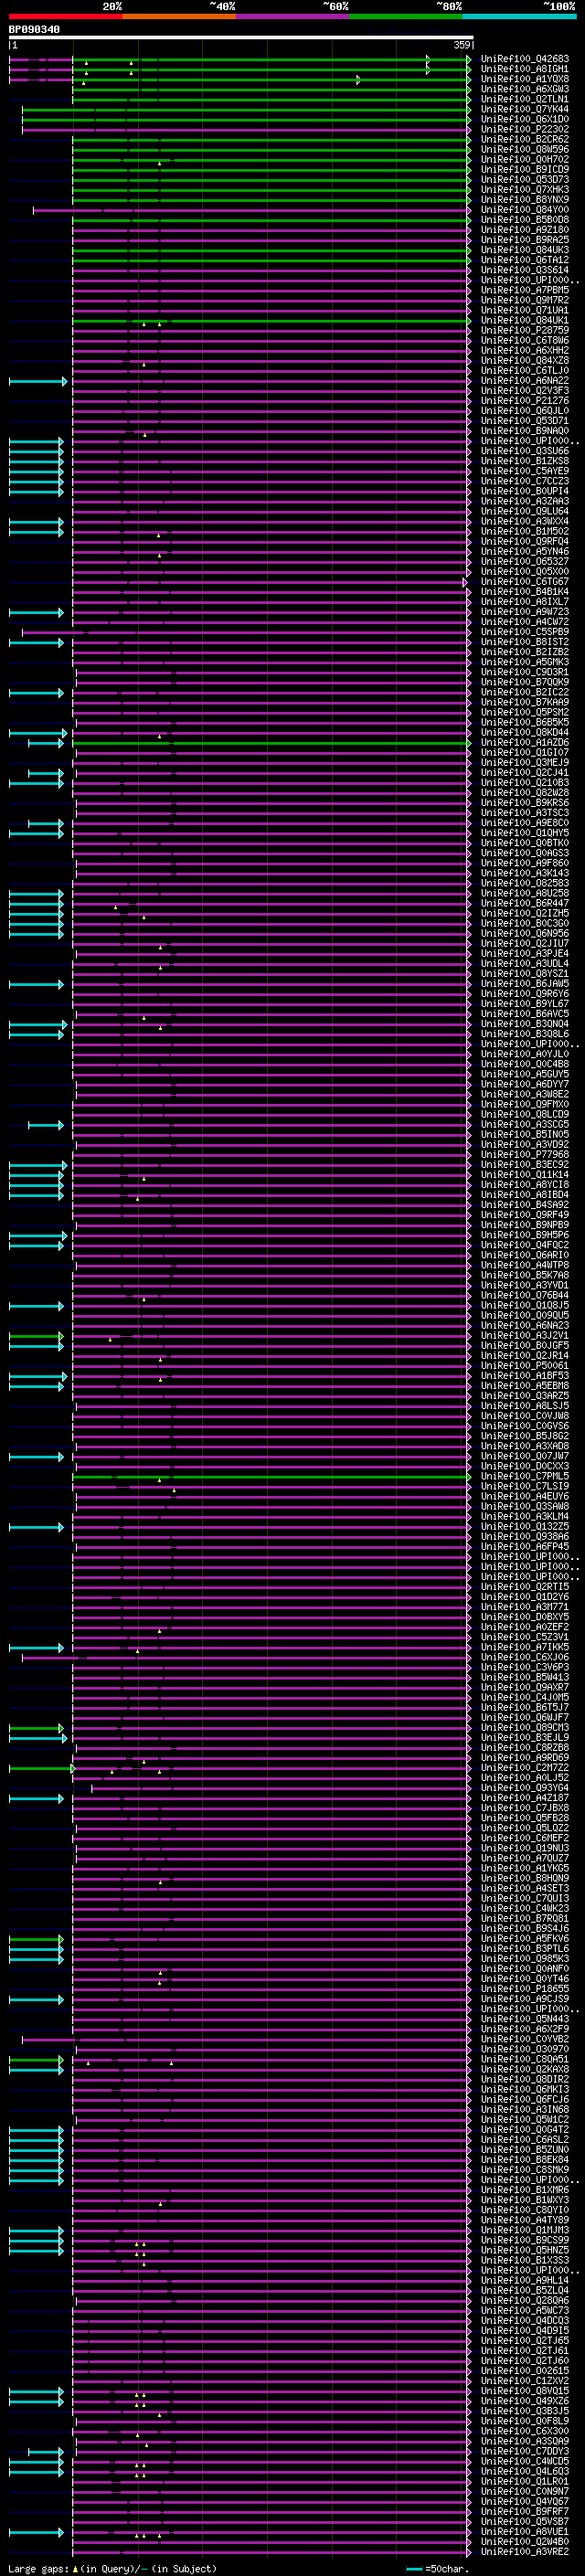Click the white query sequence bar

[241, 37]
